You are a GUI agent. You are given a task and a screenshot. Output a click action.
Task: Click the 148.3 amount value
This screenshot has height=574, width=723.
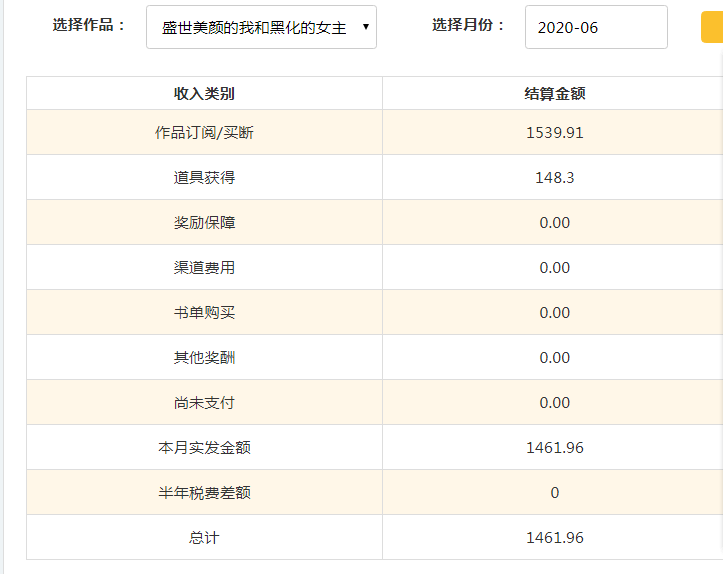click(x=554, y=178)
